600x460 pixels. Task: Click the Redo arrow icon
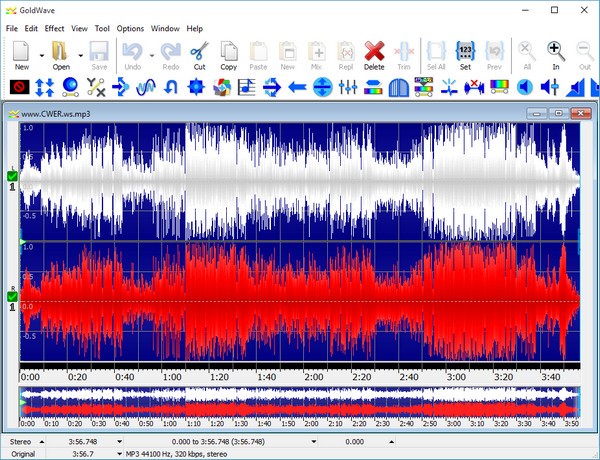pyautogui.click(x=170, y=53)
